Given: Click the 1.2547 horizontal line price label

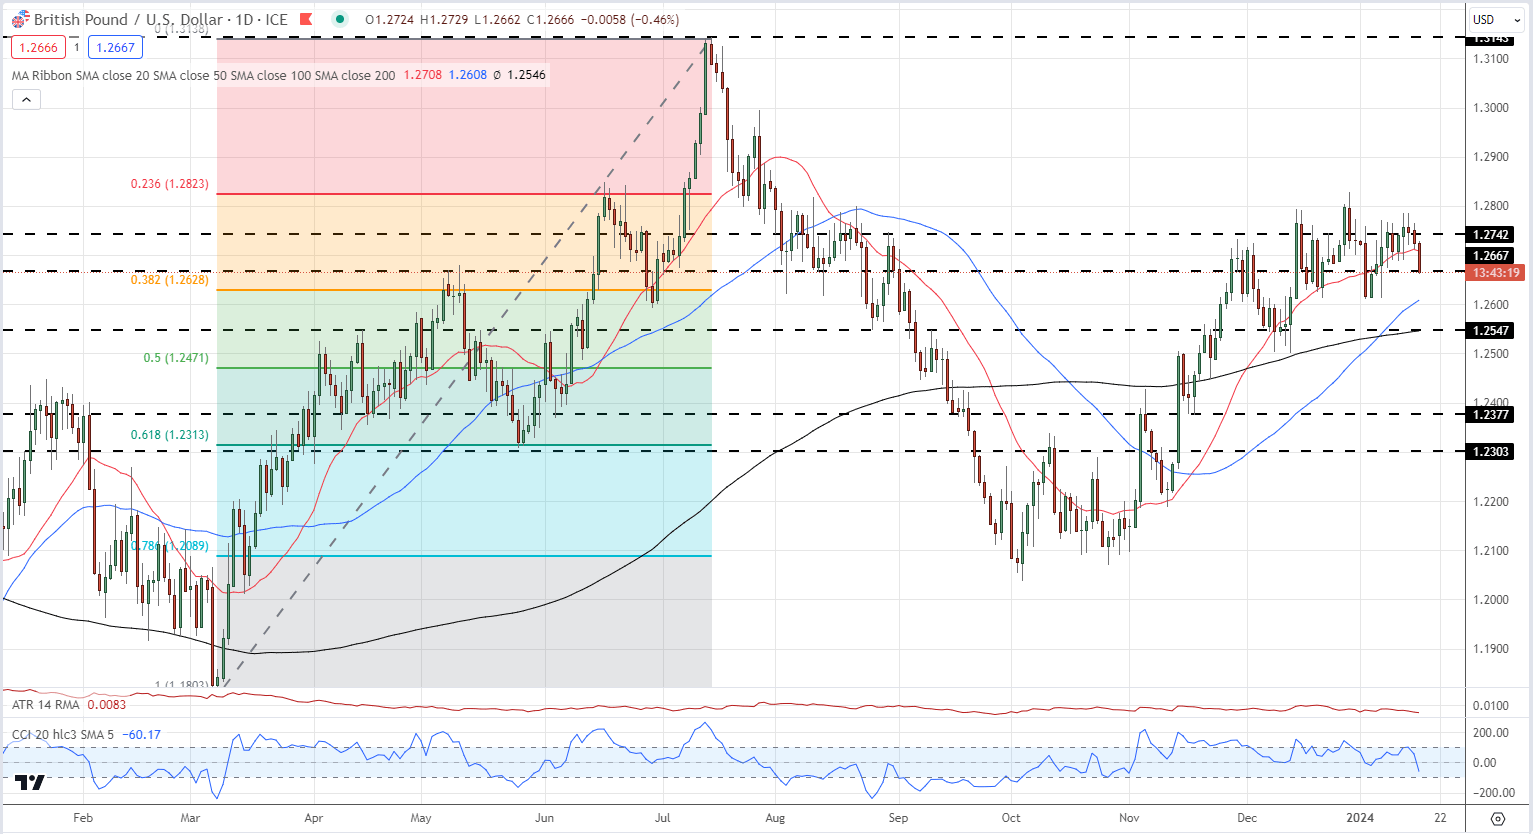Looking at the screenshot, I should click(1491, 330).
